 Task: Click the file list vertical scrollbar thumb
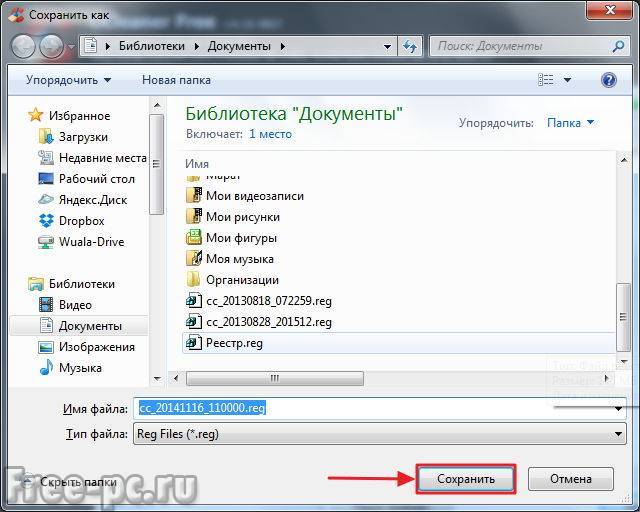(623, 317)
